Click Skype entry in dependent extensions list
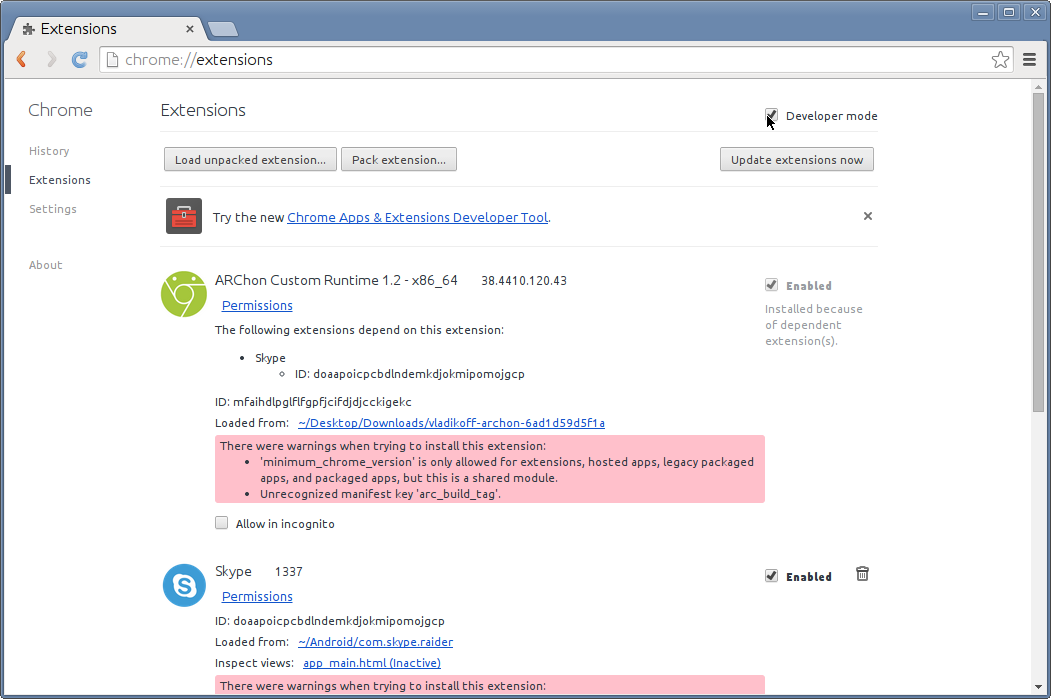 [x=270, y=358]
